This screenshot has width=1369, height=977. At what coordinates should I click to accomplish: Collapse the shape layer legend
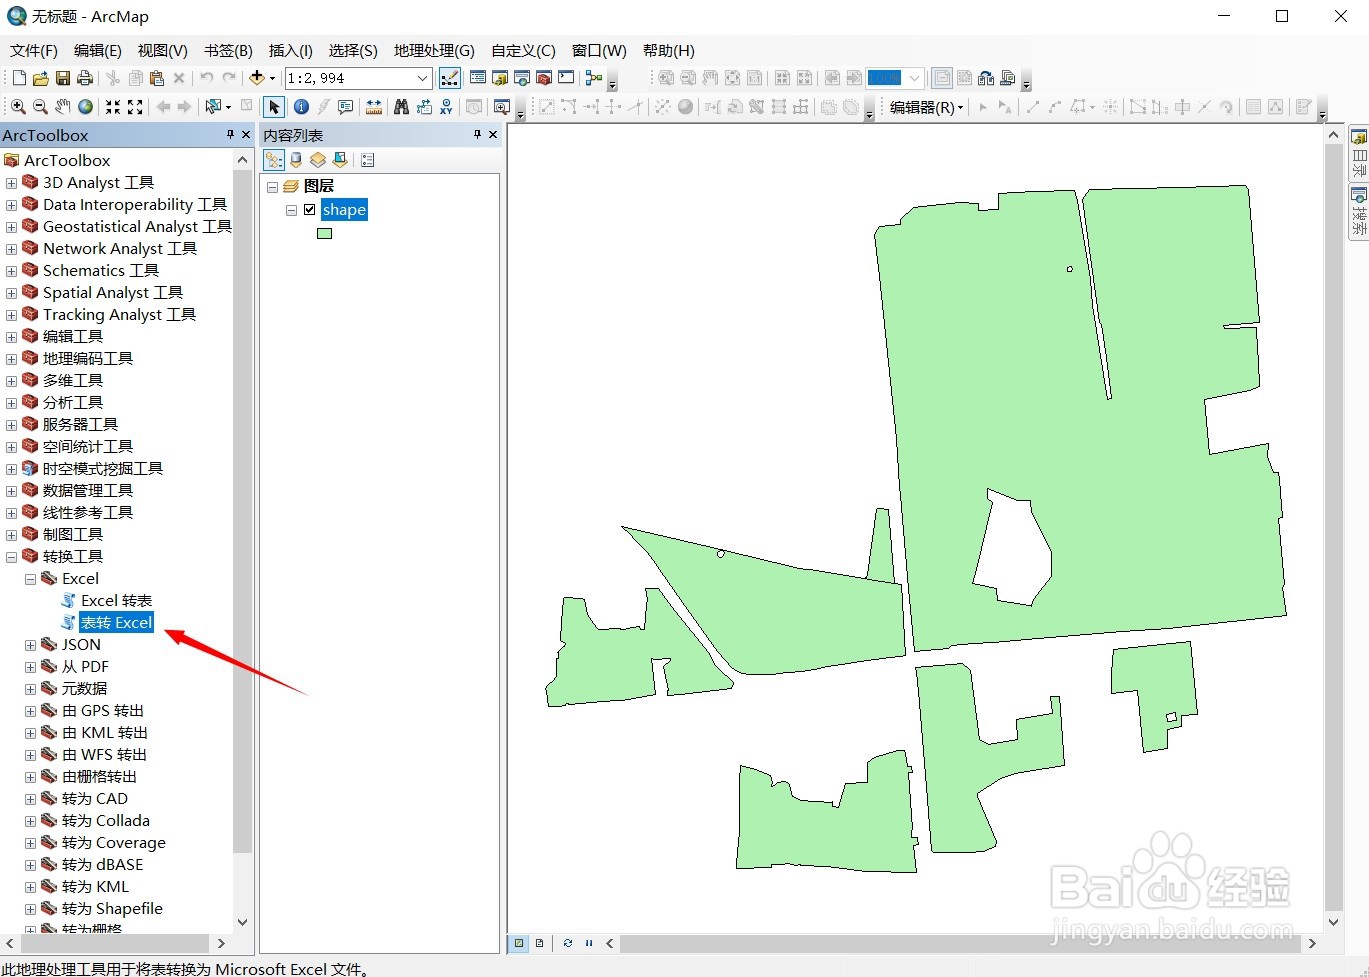tap(292, 210)
